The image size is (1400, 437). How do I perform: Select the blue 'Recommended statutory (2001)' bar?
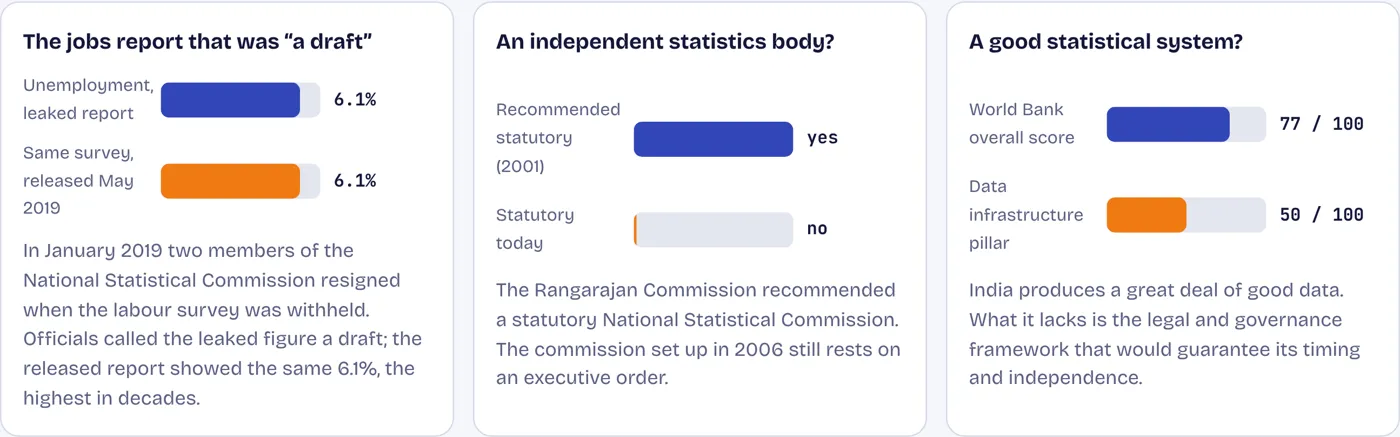tap(713, 139)
